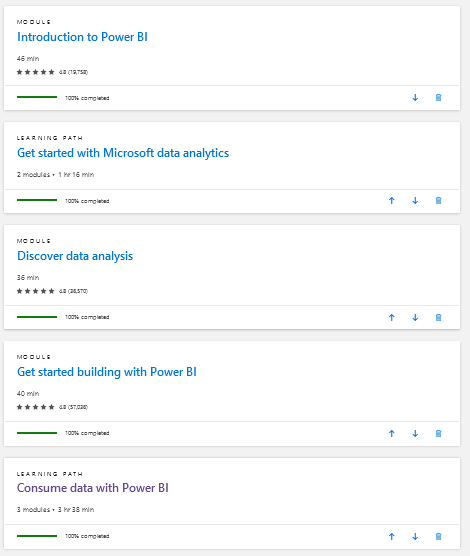Viewport: 470px width, 556px height.
Task: Move Get started with Microsoft data analytics up
Action: tap(392, 201)
